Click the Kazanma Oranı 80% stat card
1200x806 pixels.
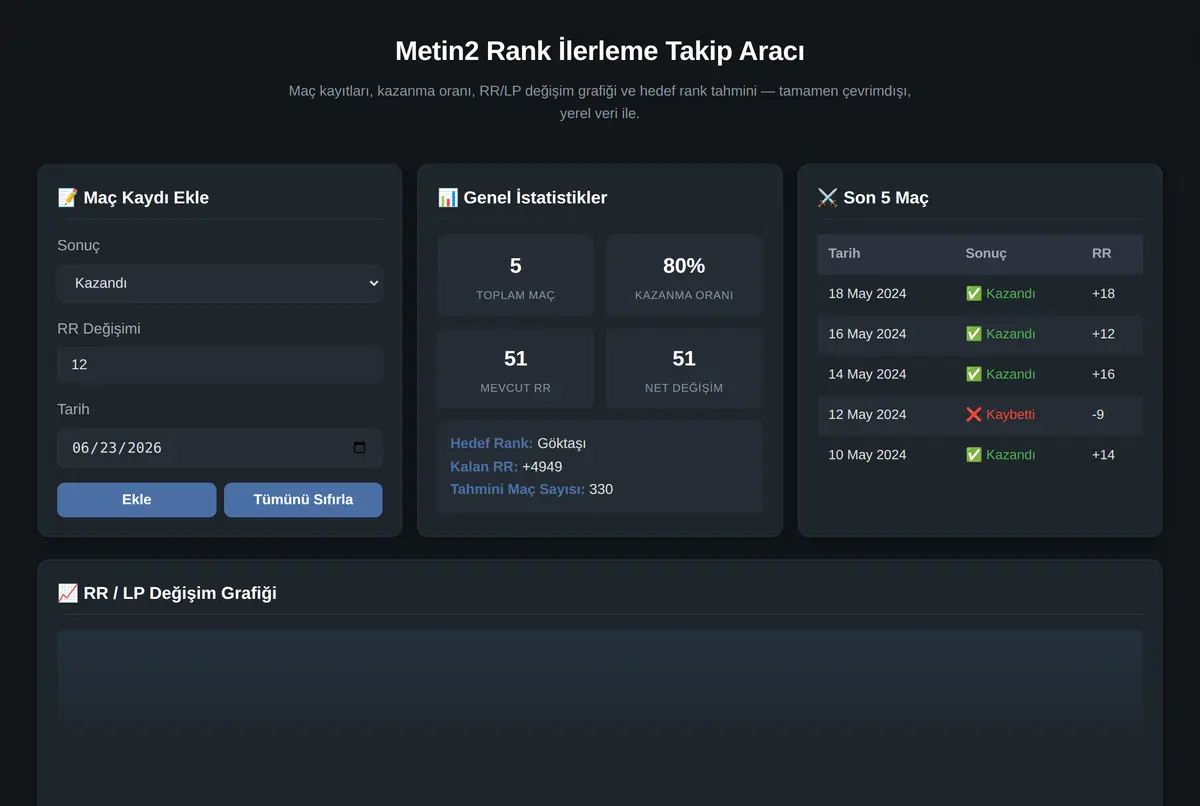tap(684, 276)
